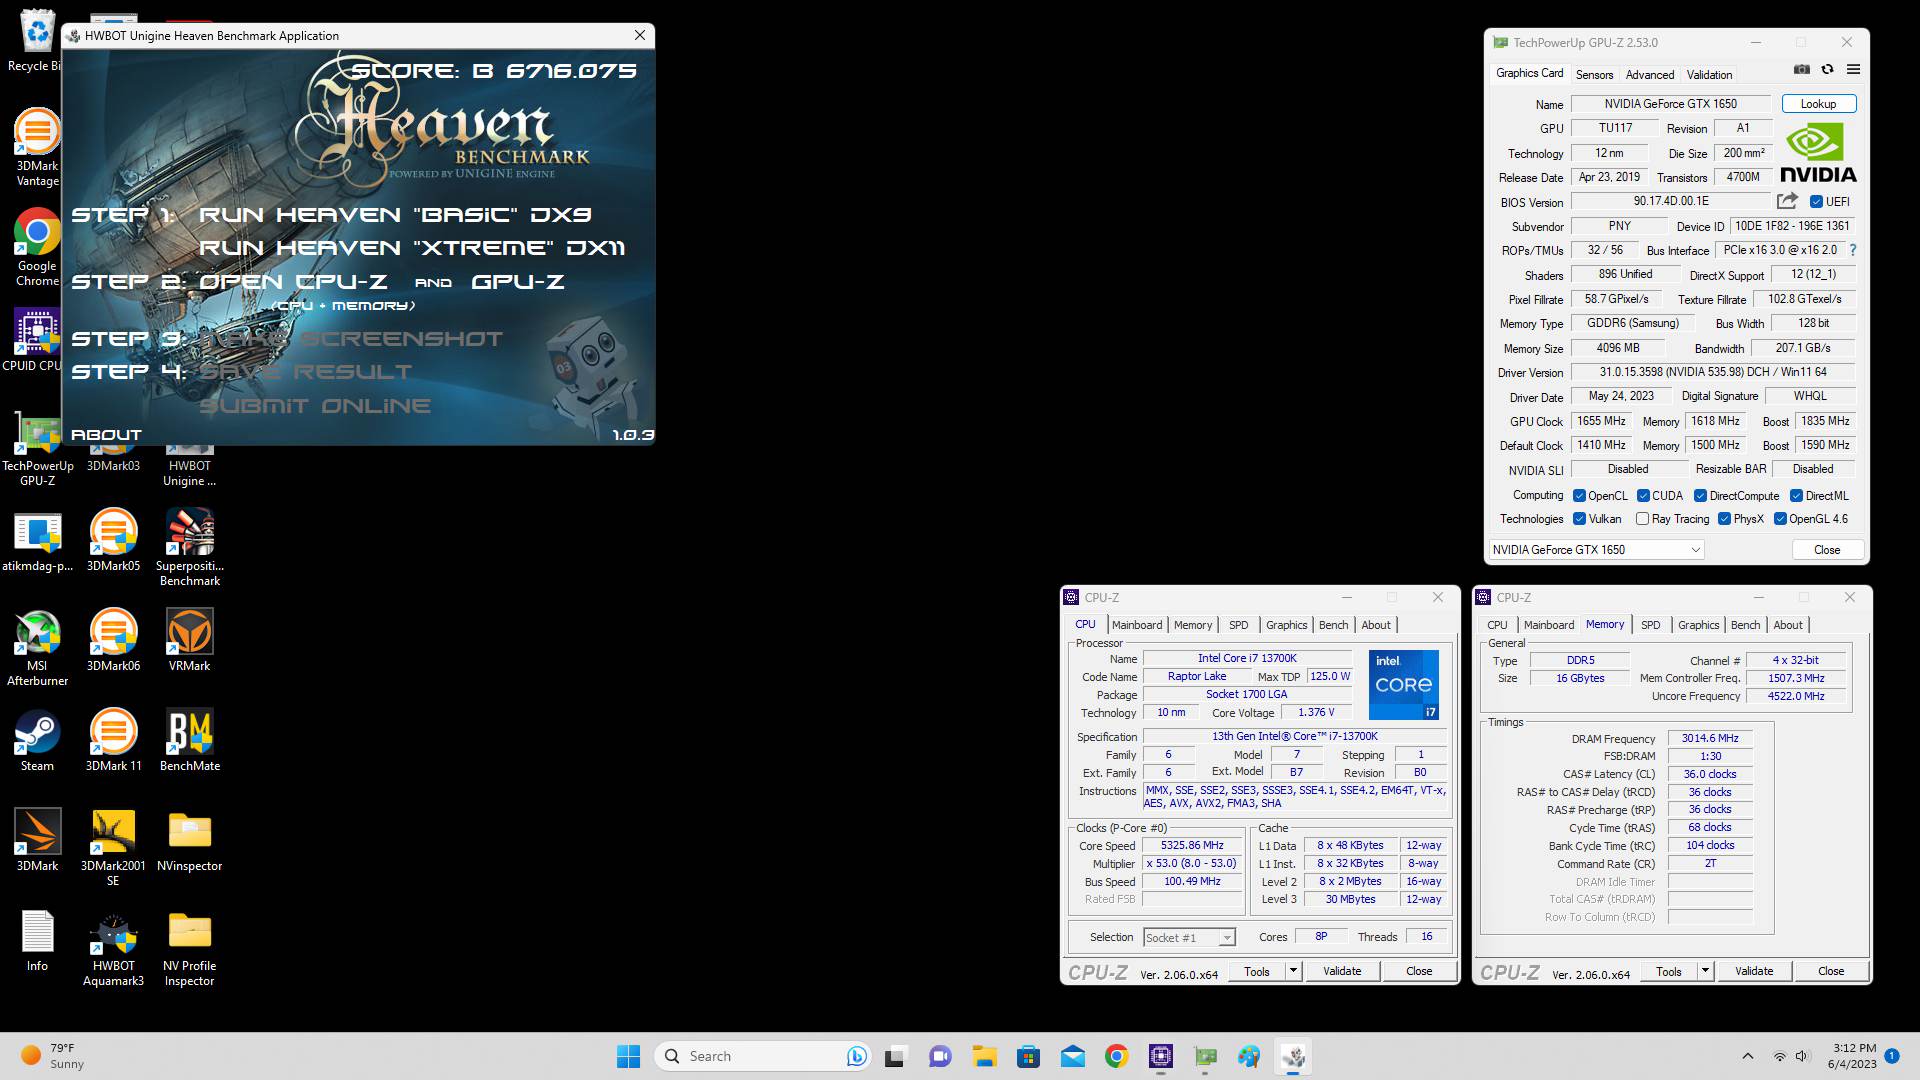Toggle the Vulkan checkbox

click(x=1579, y=519)
